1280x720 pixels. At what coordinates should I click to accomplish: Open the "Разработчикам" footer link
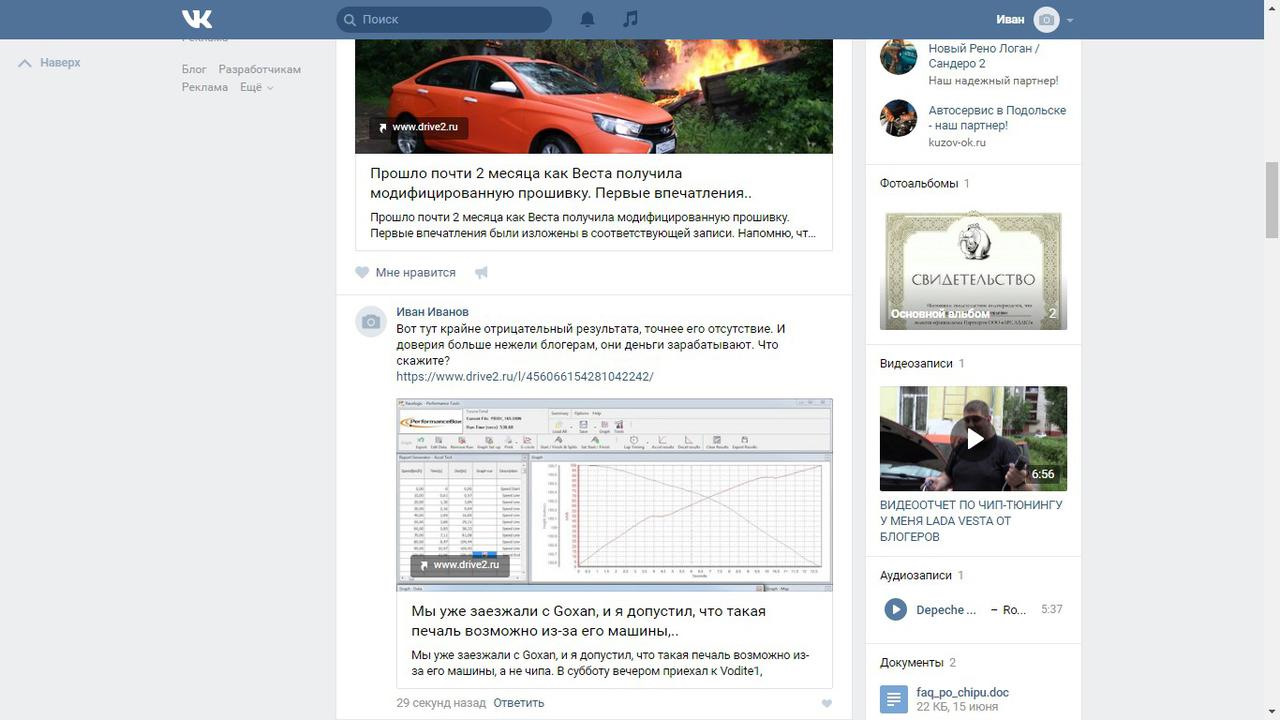260,69
